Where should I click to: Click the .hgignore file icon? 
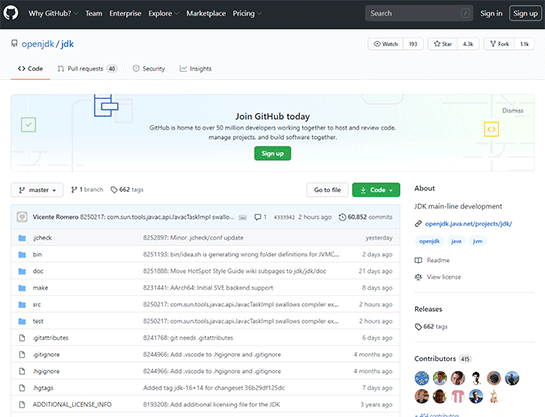point(22,371)
